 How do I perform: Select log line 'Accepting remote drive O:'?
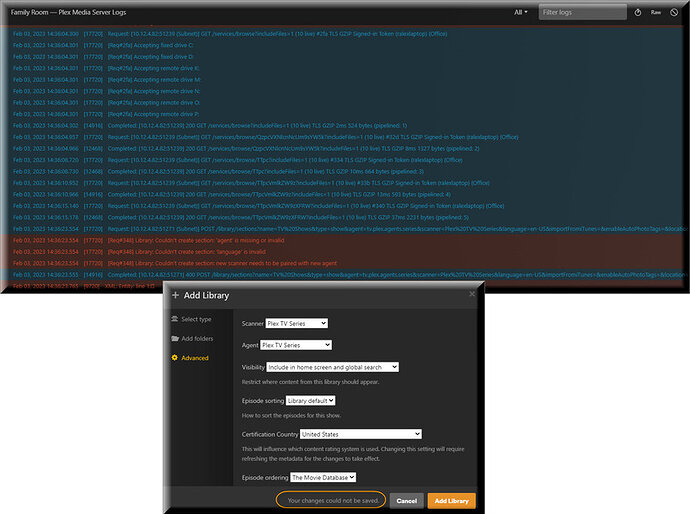click(x=345, y=103)
